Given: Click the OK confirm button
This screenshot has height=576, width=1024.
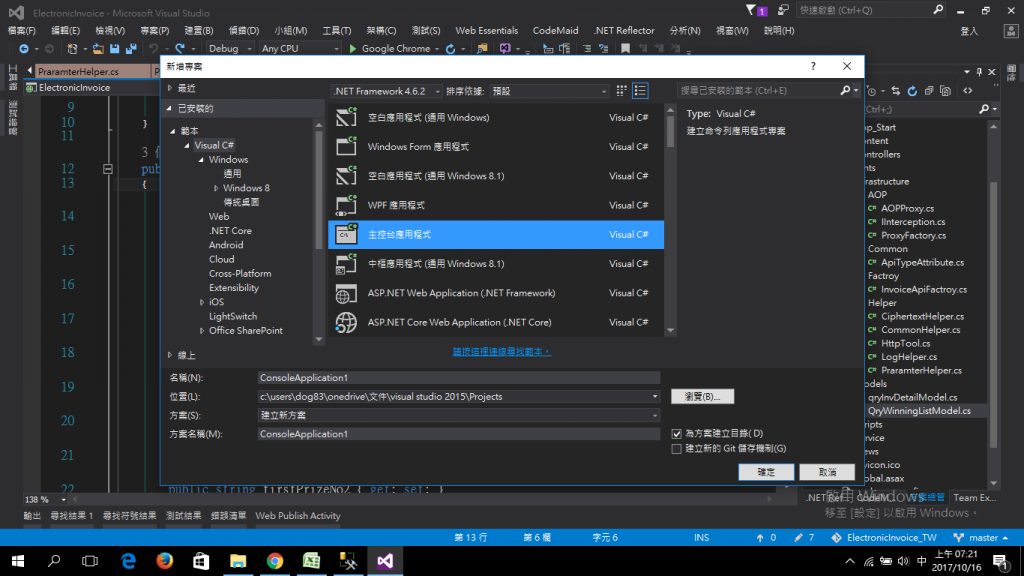Looking at the screenshot, I should click(766, 472).
